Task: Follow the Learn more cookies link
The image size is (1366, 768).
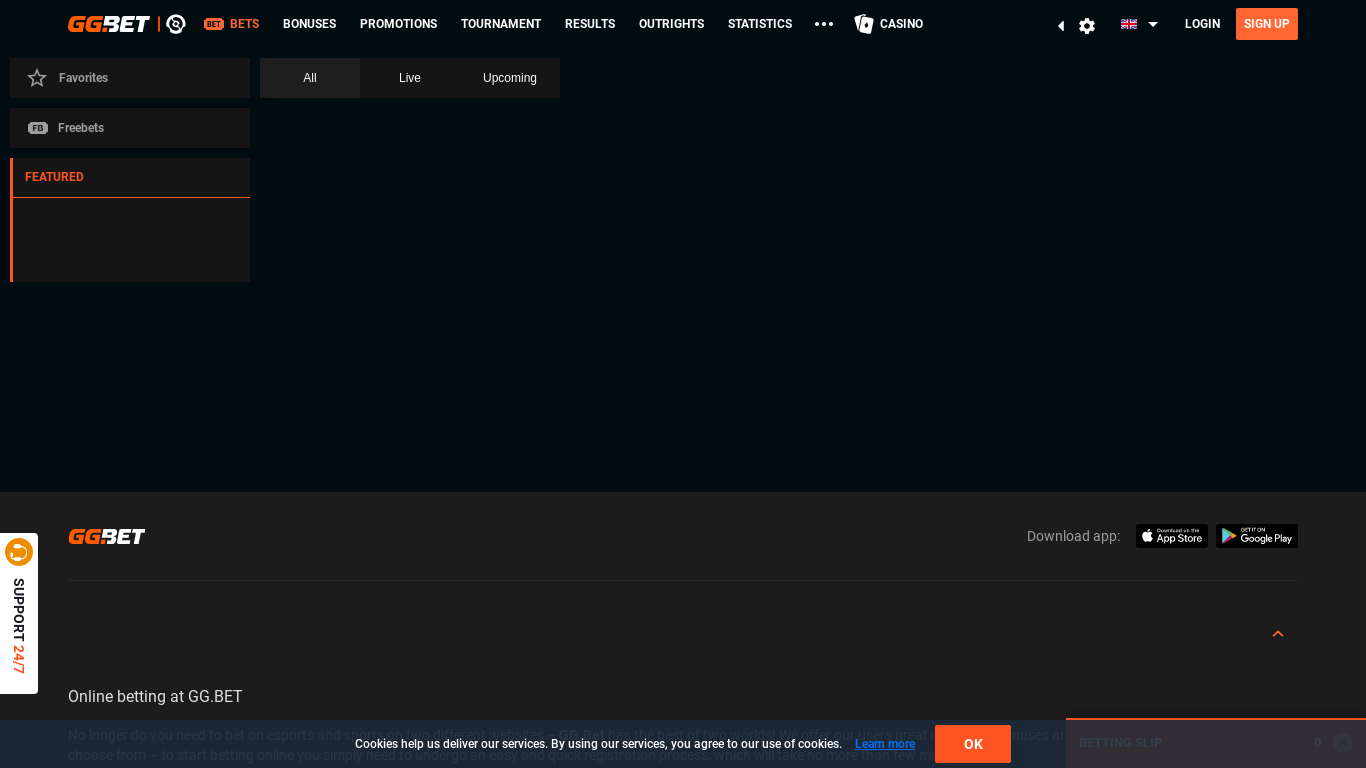Action: pos(885,744)
